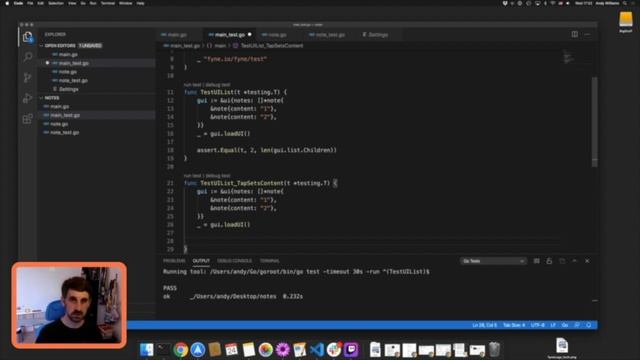This screenshot has width=640, height=360.
Task: Click run test above TestUIList_TapSetsContent
Action: [x=192, y=176]
